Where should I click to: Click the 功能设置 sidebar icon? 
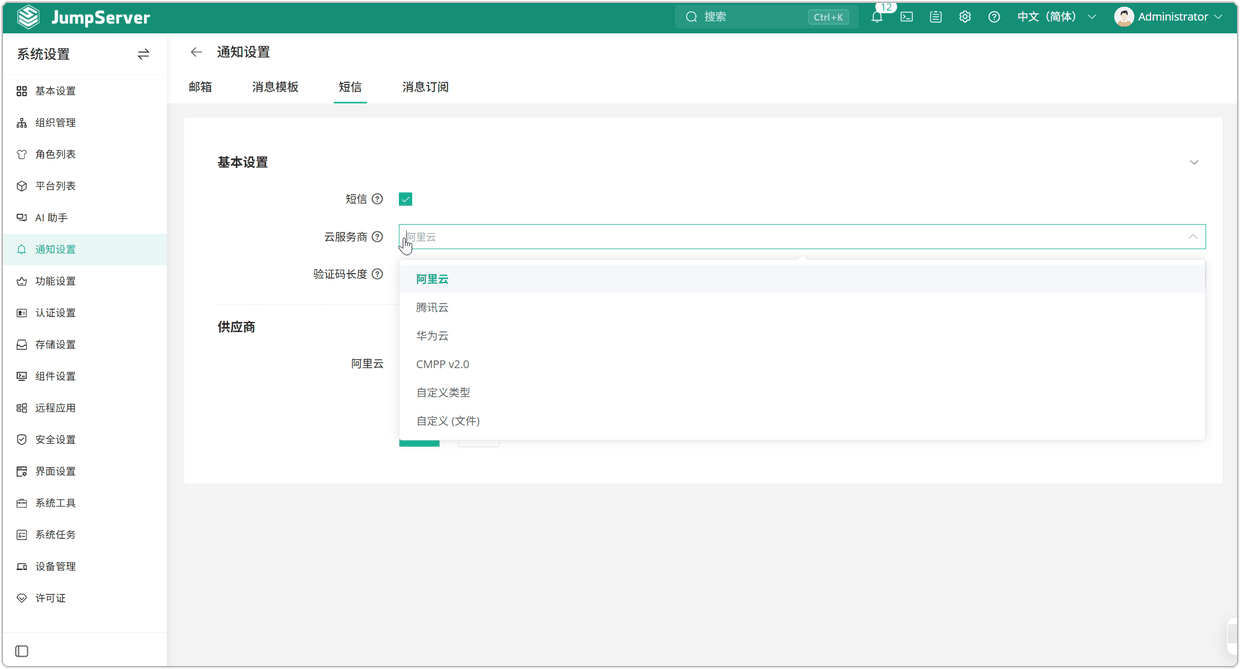(x=22, y=282)
